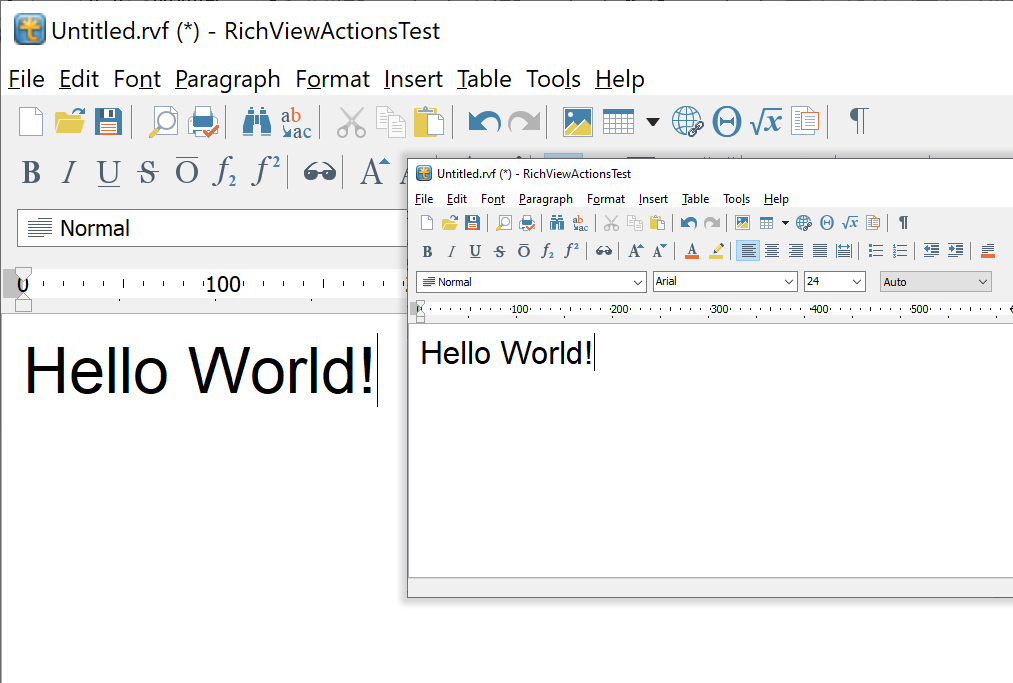Click the increase indent icon in the smaller window
This screenshot has height=683, width=1013.
pyautogui.click(x=955, y=251)
